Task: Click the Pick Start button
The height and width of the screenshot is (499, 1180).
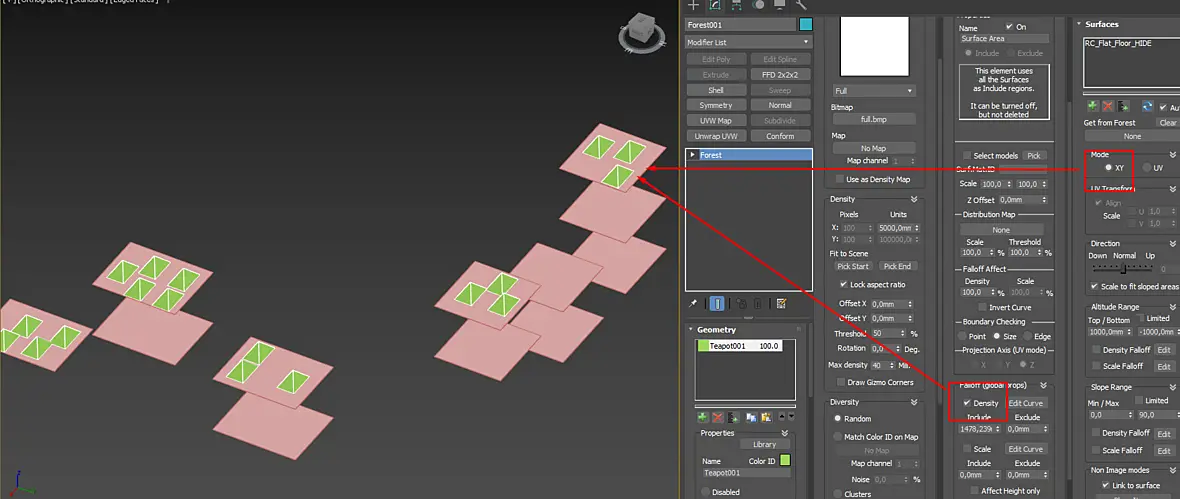Action: click(854, 266)
